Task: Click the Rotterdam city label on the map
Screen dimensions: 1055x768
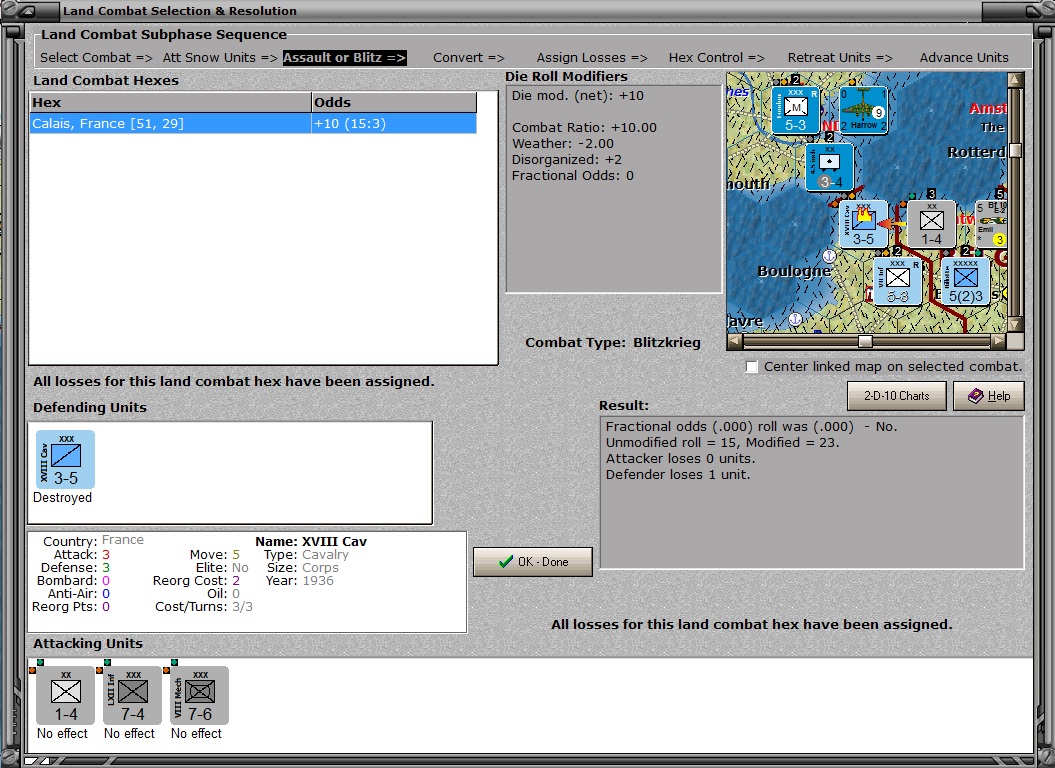Action: point(976,152)
